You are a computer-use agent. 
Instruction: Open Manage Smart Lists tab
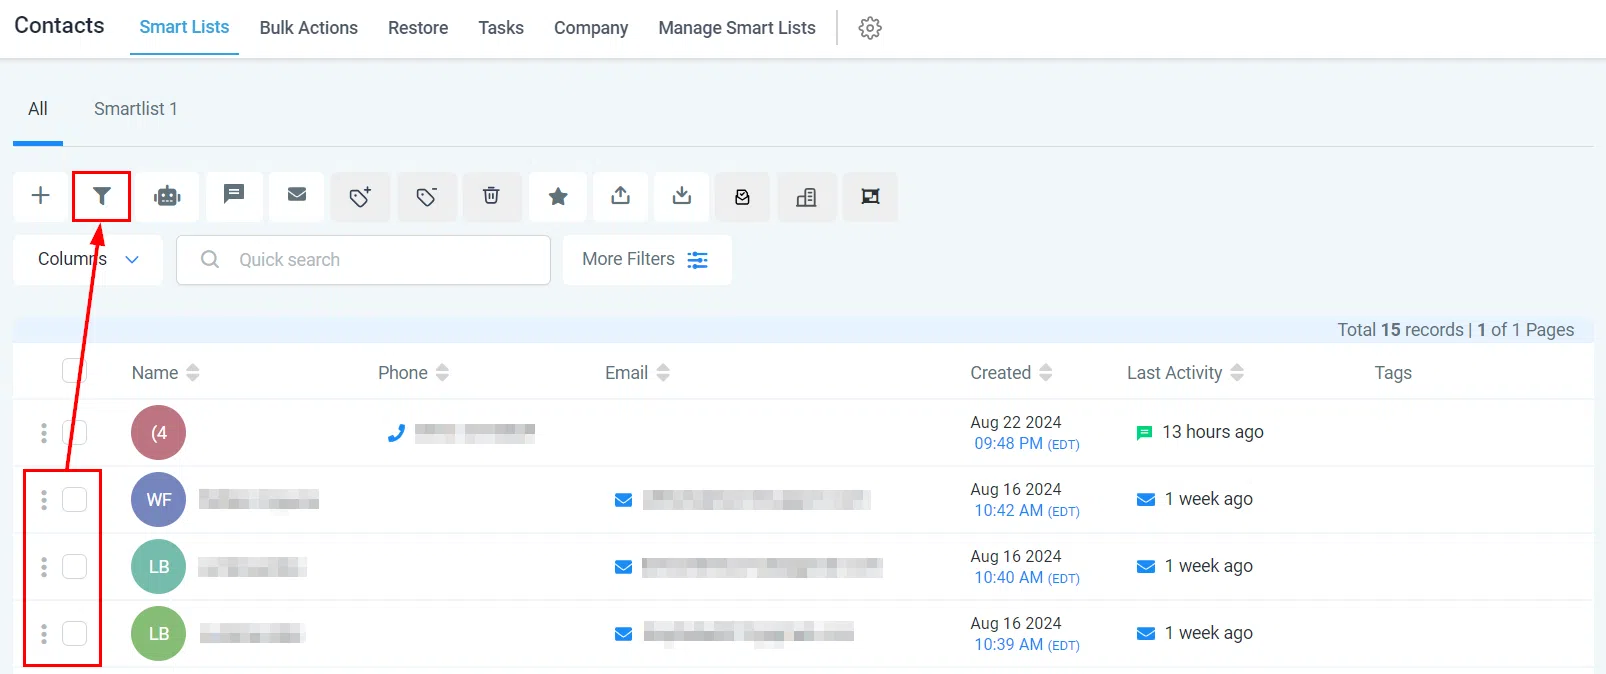[737, 28]
